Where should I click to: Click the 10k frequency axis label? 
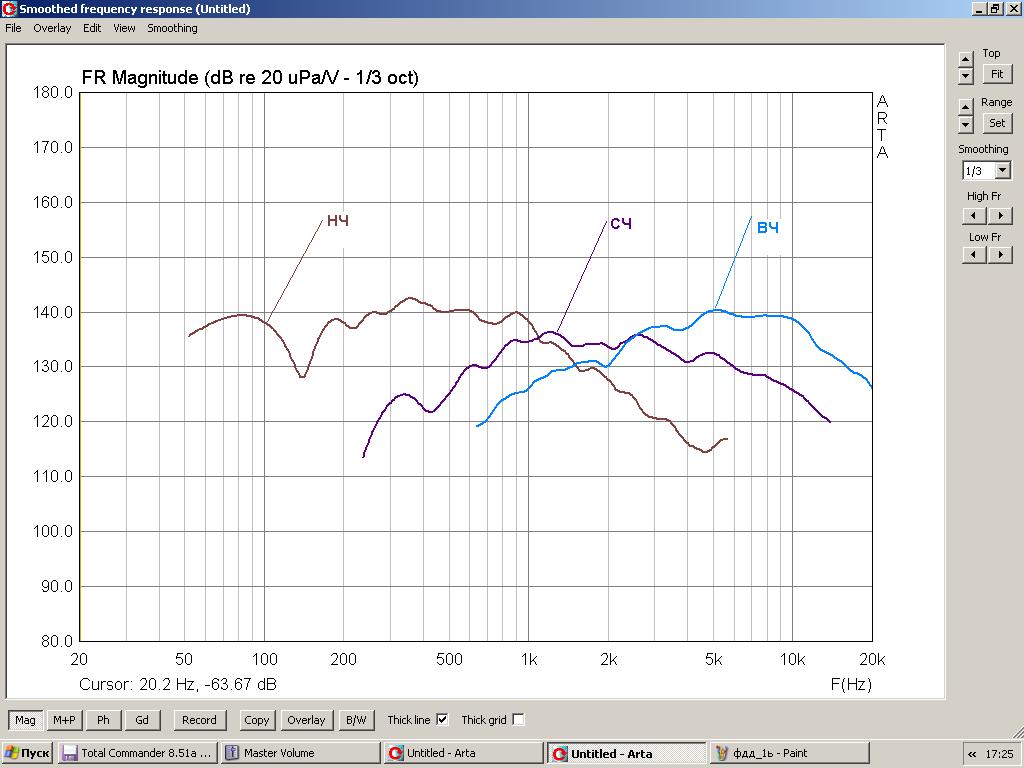click(x=792, y=660)
